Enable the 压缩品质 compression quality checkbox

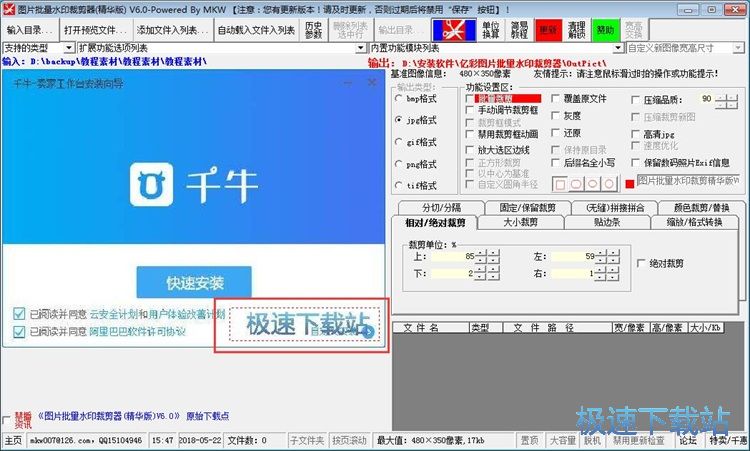coord(635,100)
